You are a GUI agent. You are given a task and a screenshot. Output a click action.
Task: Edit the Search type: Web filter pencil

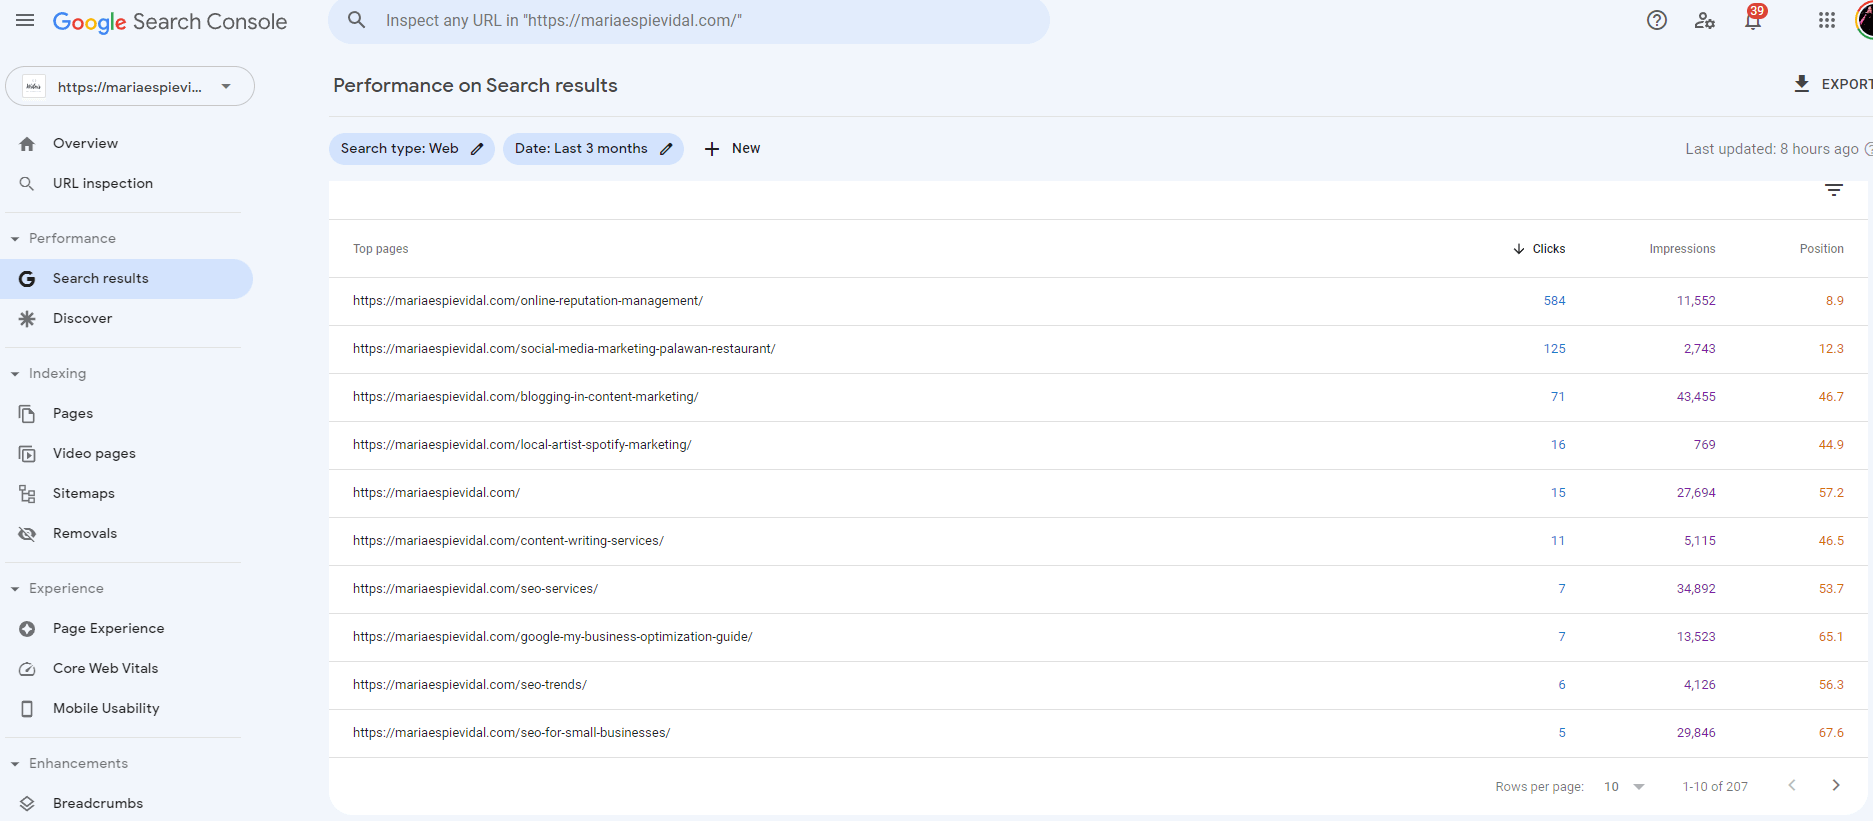[x=477, y=149]
